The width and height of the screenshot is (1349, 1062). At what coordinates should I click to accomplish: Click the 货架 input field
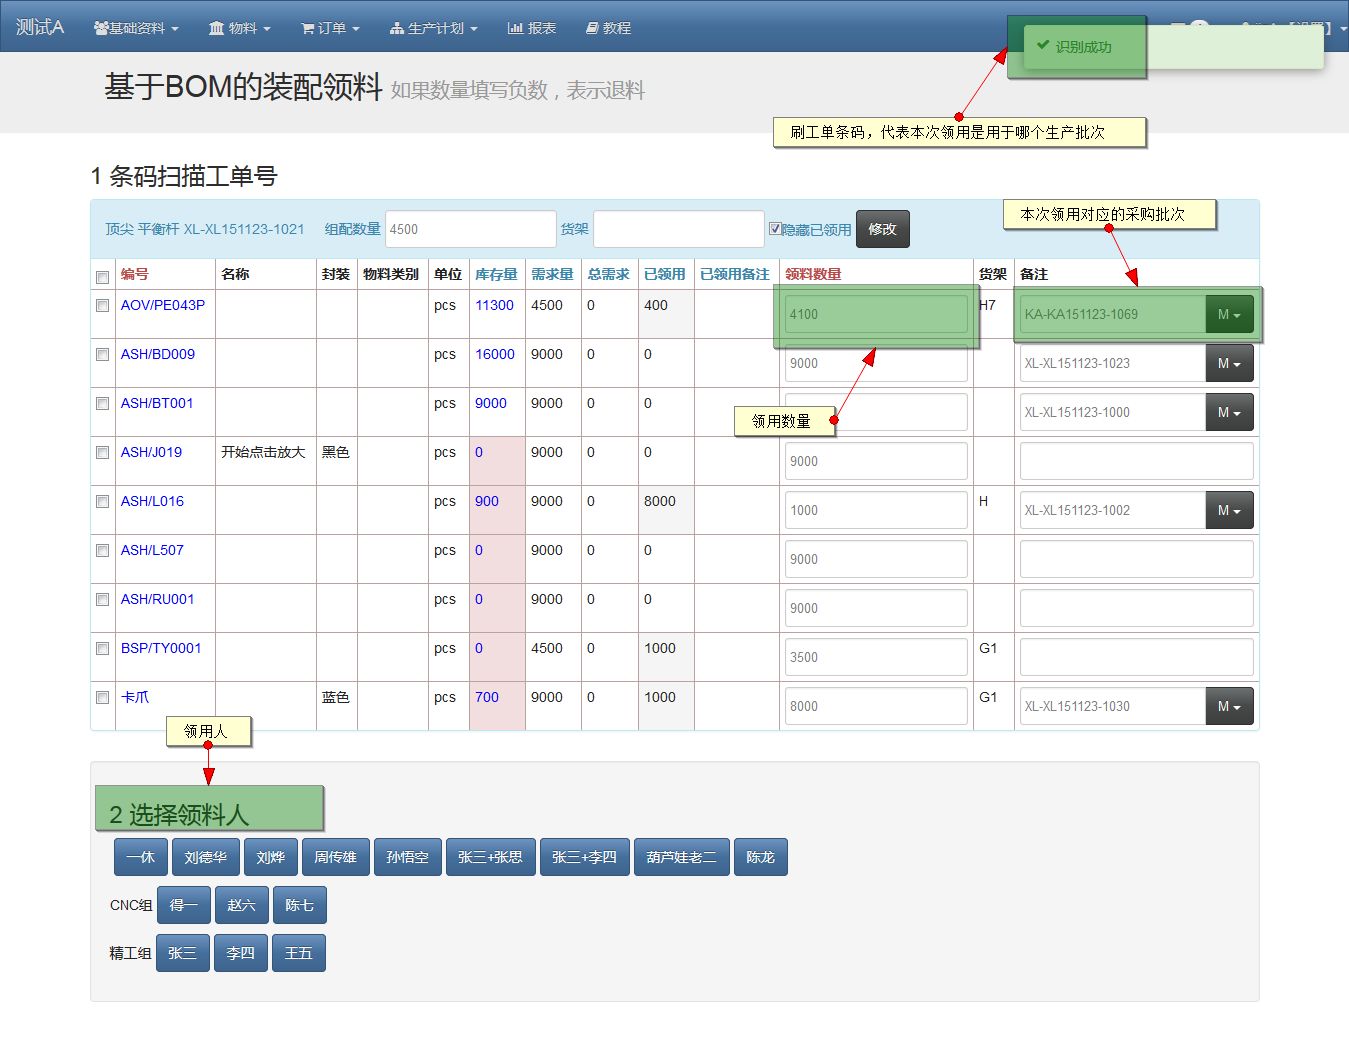coord(678,229)
